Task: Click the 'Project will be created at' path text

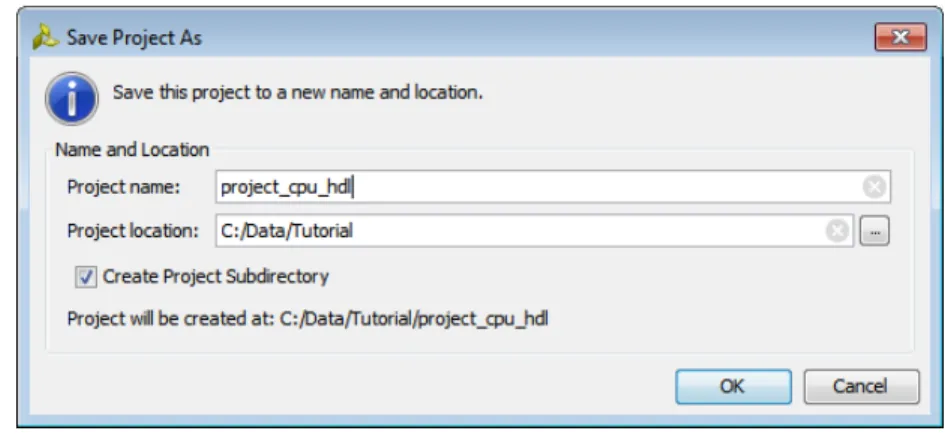Action: click(x=307, y=318)
